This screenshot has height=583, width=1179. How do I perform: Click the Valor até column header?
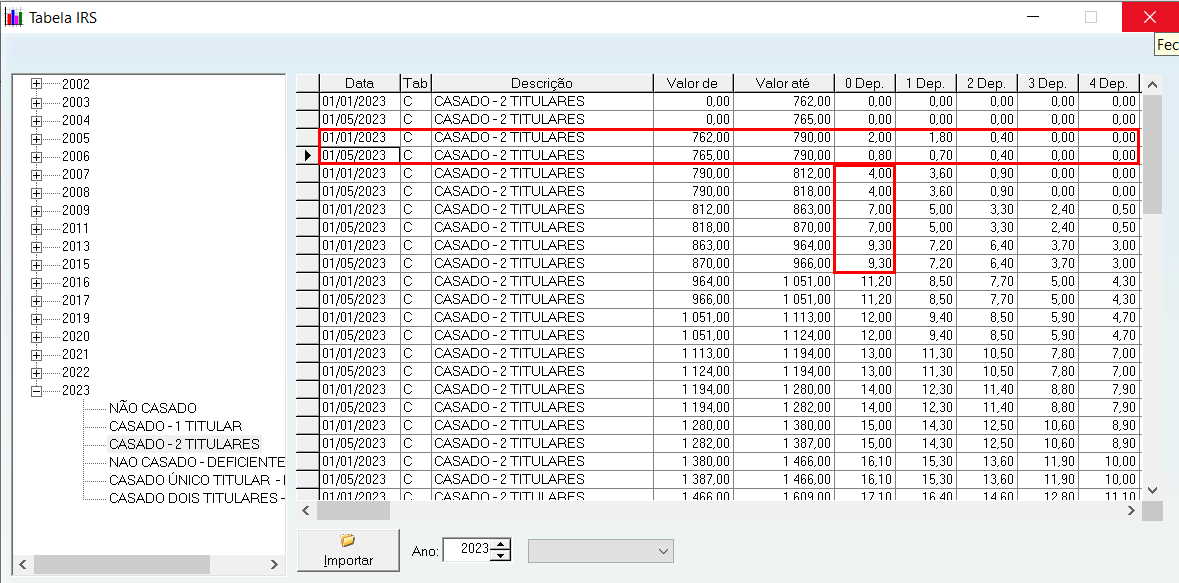pos(782,84)
